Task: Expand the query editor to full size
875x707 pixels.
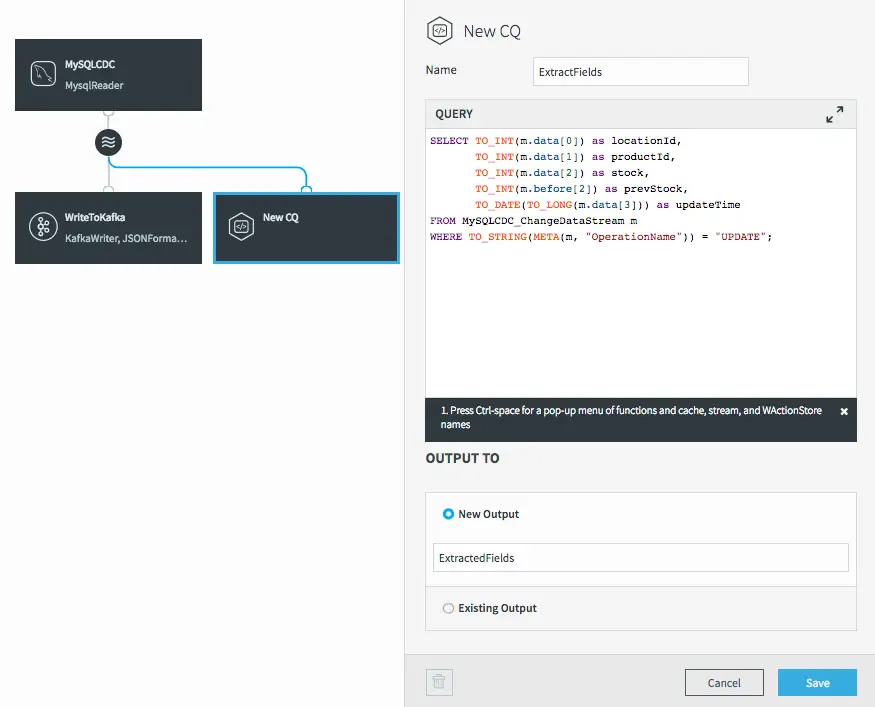Action: point(834,115)
